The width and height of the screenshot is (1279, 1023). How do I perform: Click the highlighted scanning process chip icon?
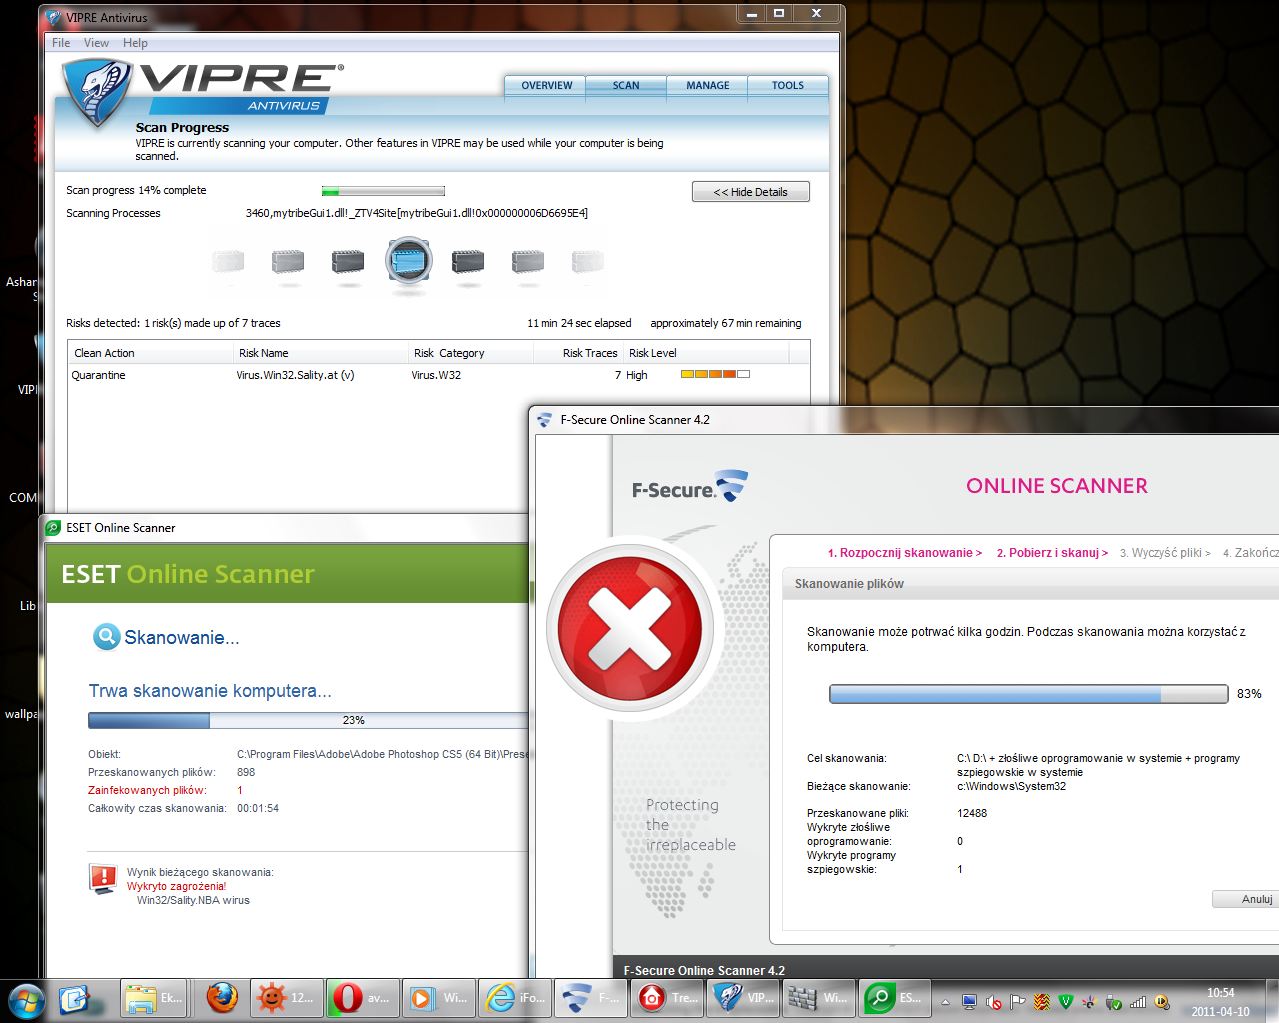click(408, 262)
